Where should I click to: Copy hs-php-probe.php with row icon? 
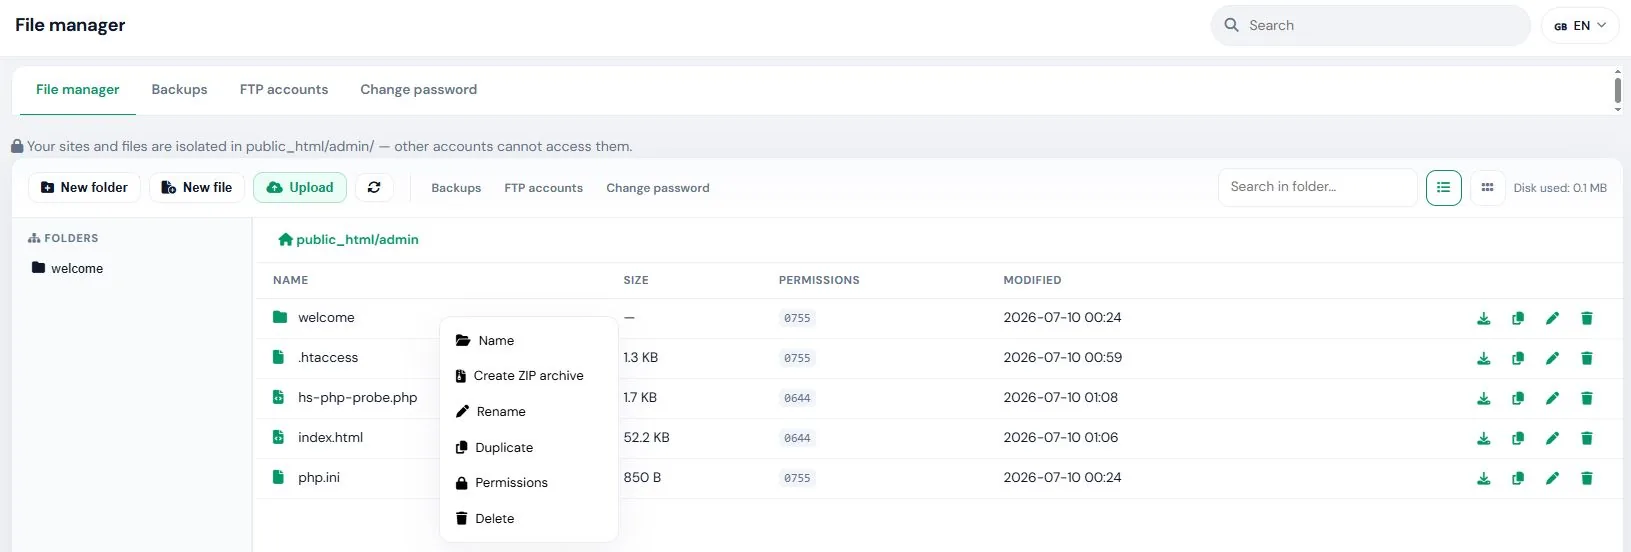point(1518,398)
